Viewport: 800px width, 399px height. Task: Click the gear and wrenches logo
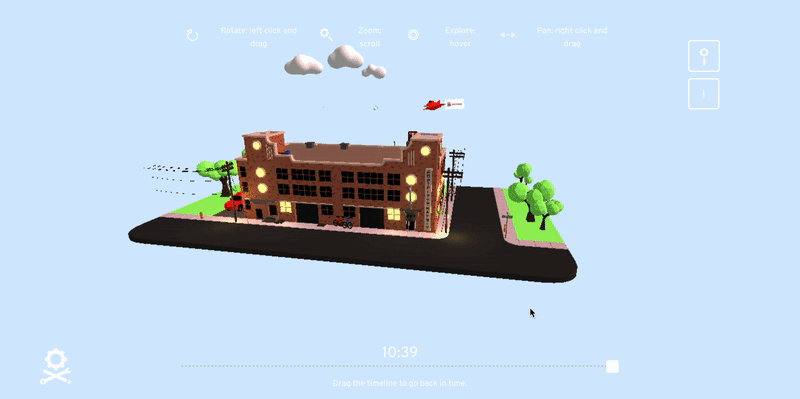tap(56, 366)
